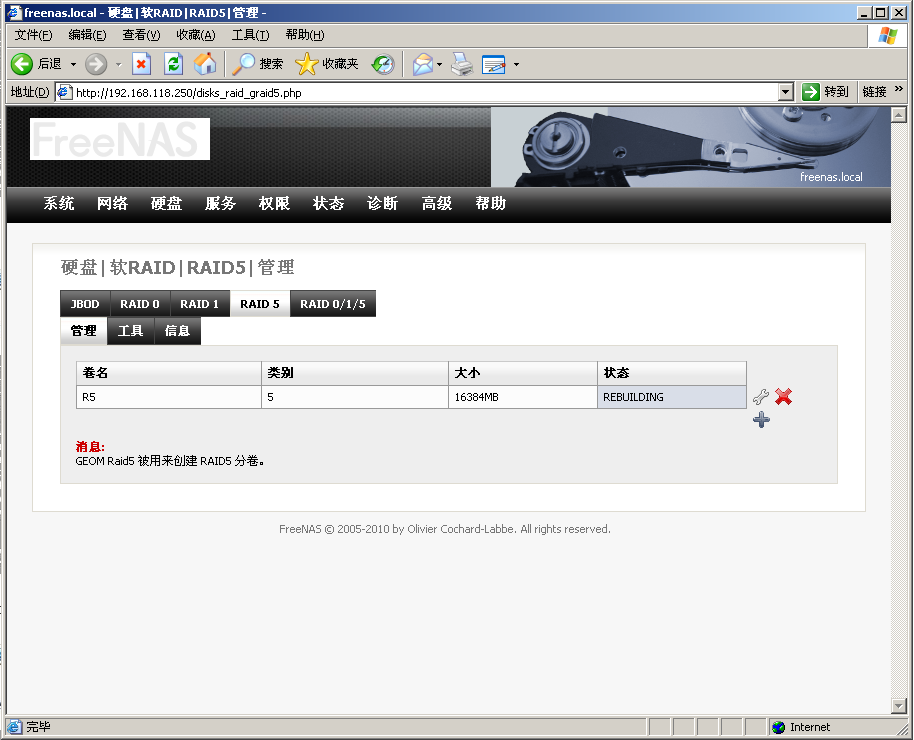Open the 服务 navigation menu
Image resolution: width=914 pixels, height=740 pixels.
tap(220, 203)
